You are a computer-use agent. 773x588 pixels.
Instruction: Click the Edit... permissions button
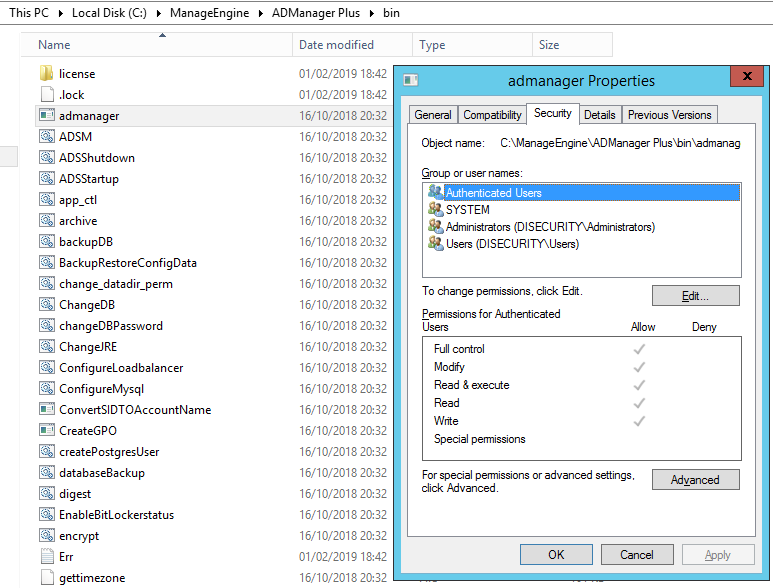pyautogui.click(x=695, y=296)
